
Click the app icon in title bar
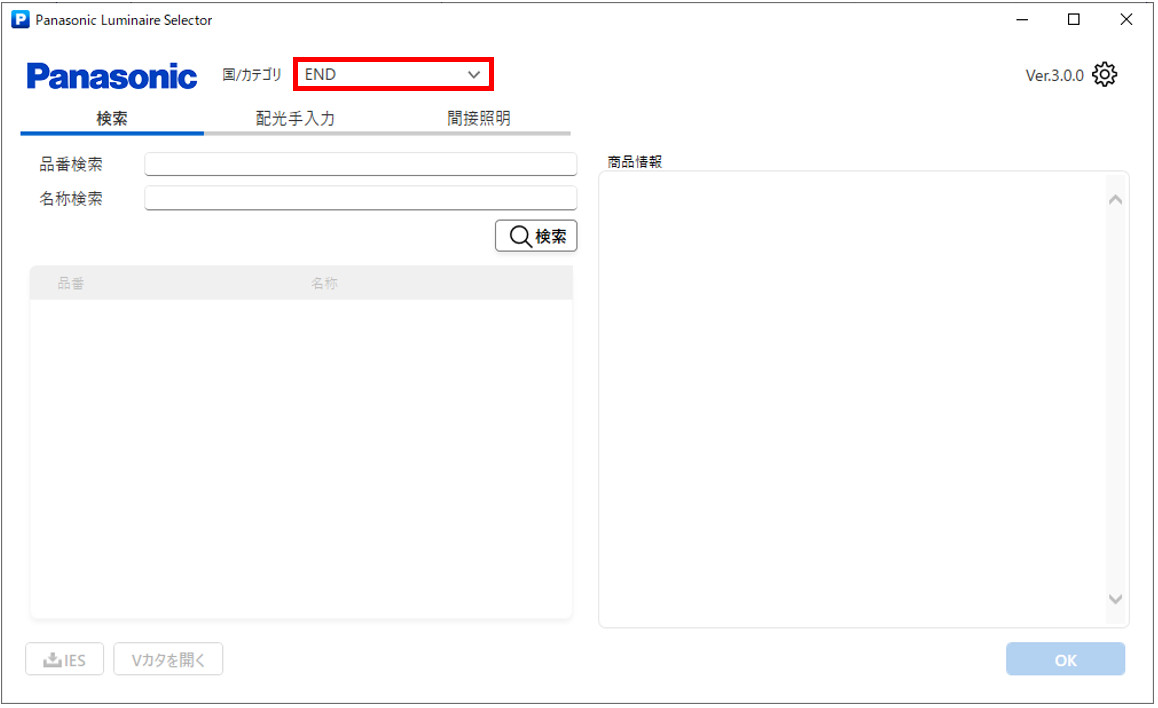pos(20,20)
